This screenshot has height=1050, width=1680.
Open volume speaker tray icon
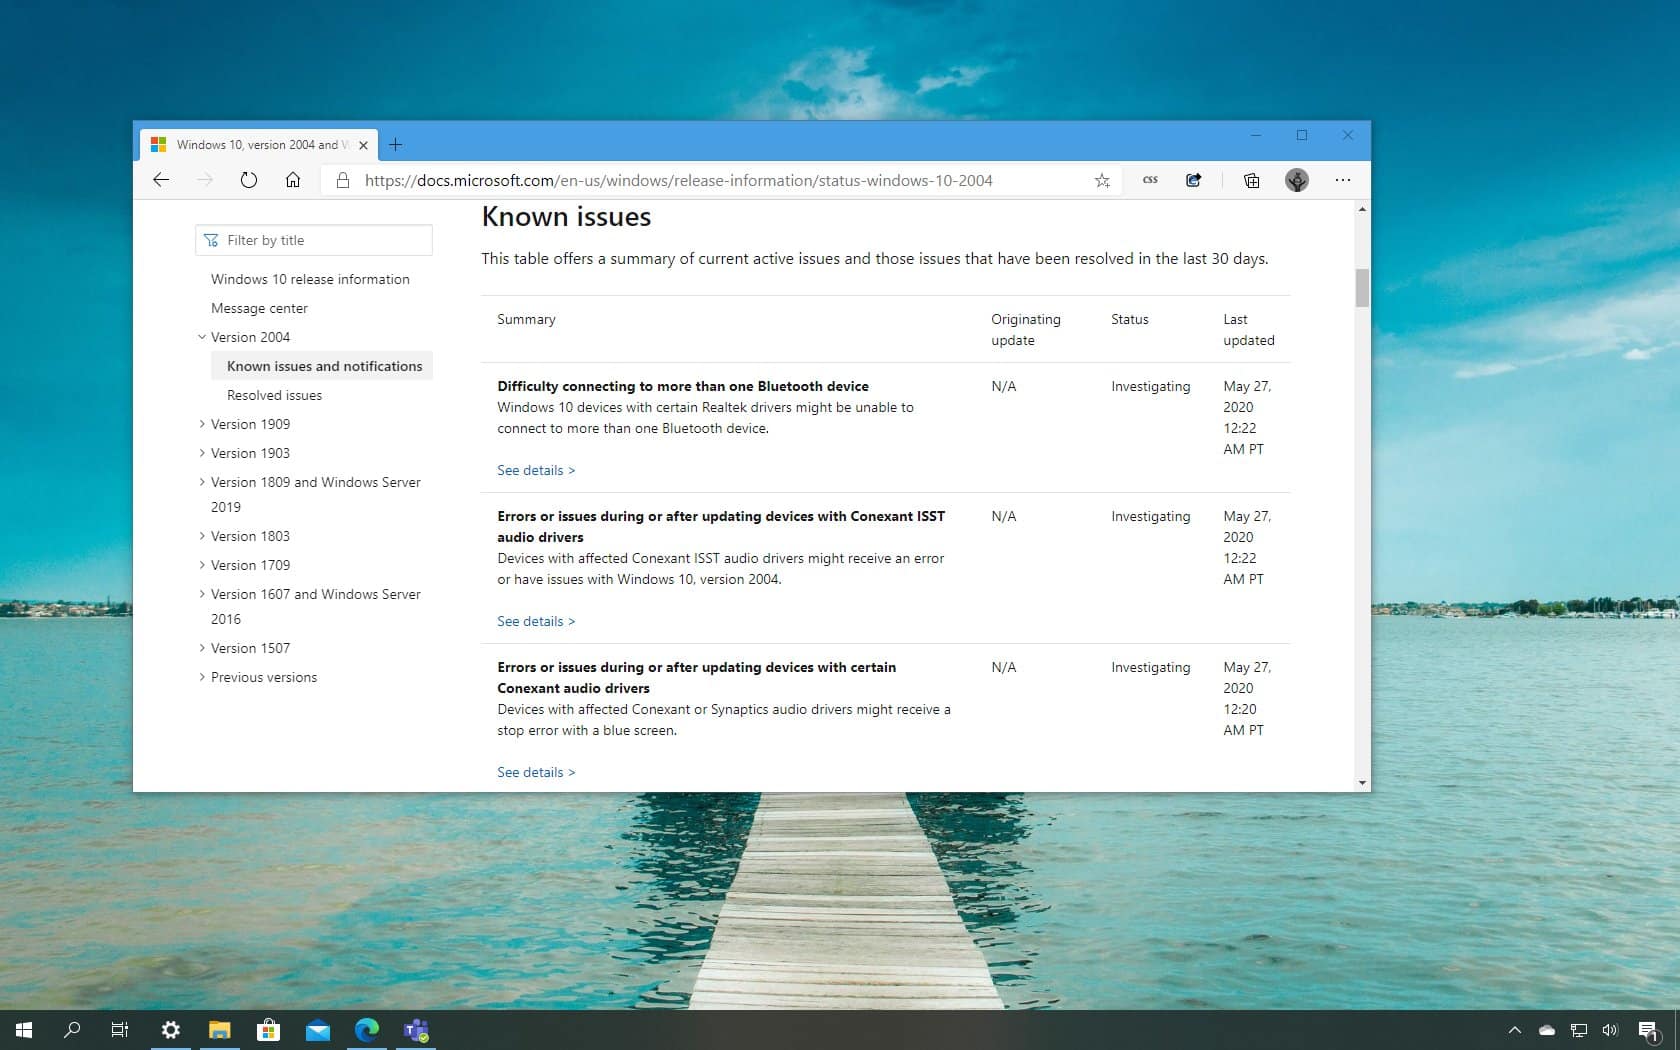point(1610,1030)
